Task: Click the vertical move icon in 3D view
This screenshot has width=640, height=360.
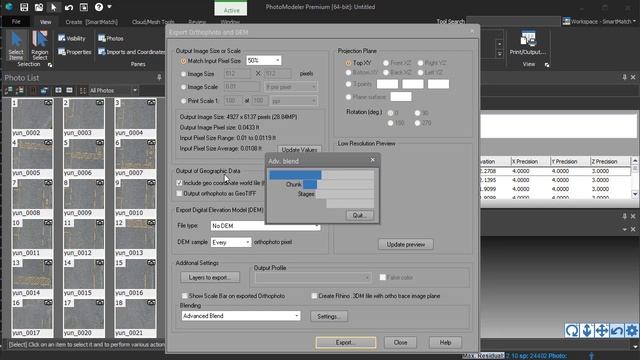Action: click(x=587, y=330)
